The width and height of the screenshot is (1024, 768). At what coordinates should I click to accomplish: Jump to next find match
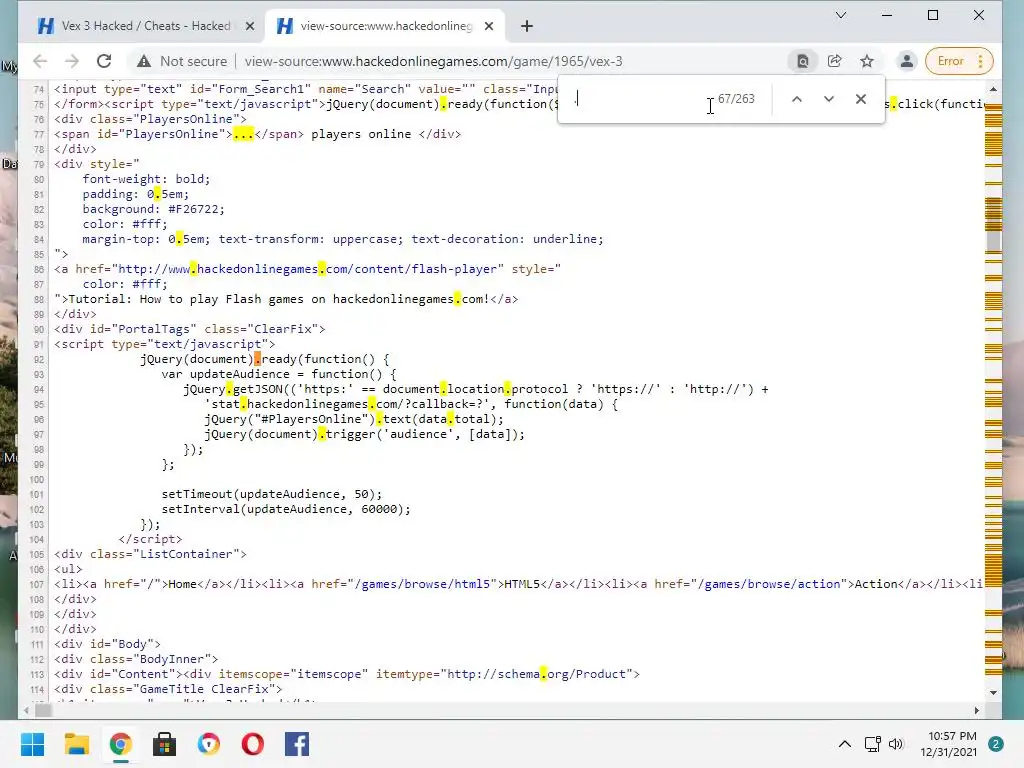[x=829, y=99]
